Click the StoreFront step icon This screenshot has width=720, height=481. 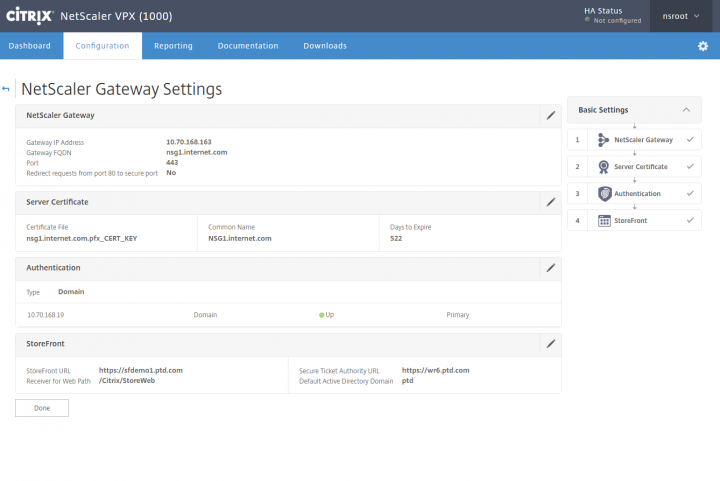pyautogui.click(x=604, y=221)
